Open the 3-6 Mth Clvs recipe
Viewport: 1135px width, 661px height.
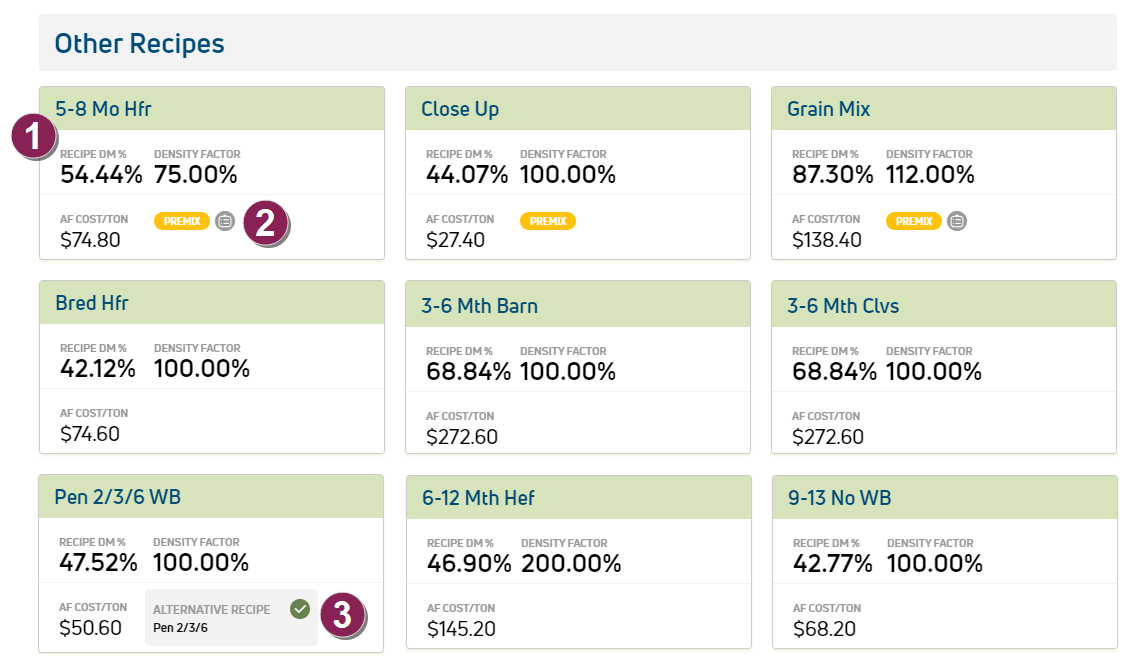point(843,305)
